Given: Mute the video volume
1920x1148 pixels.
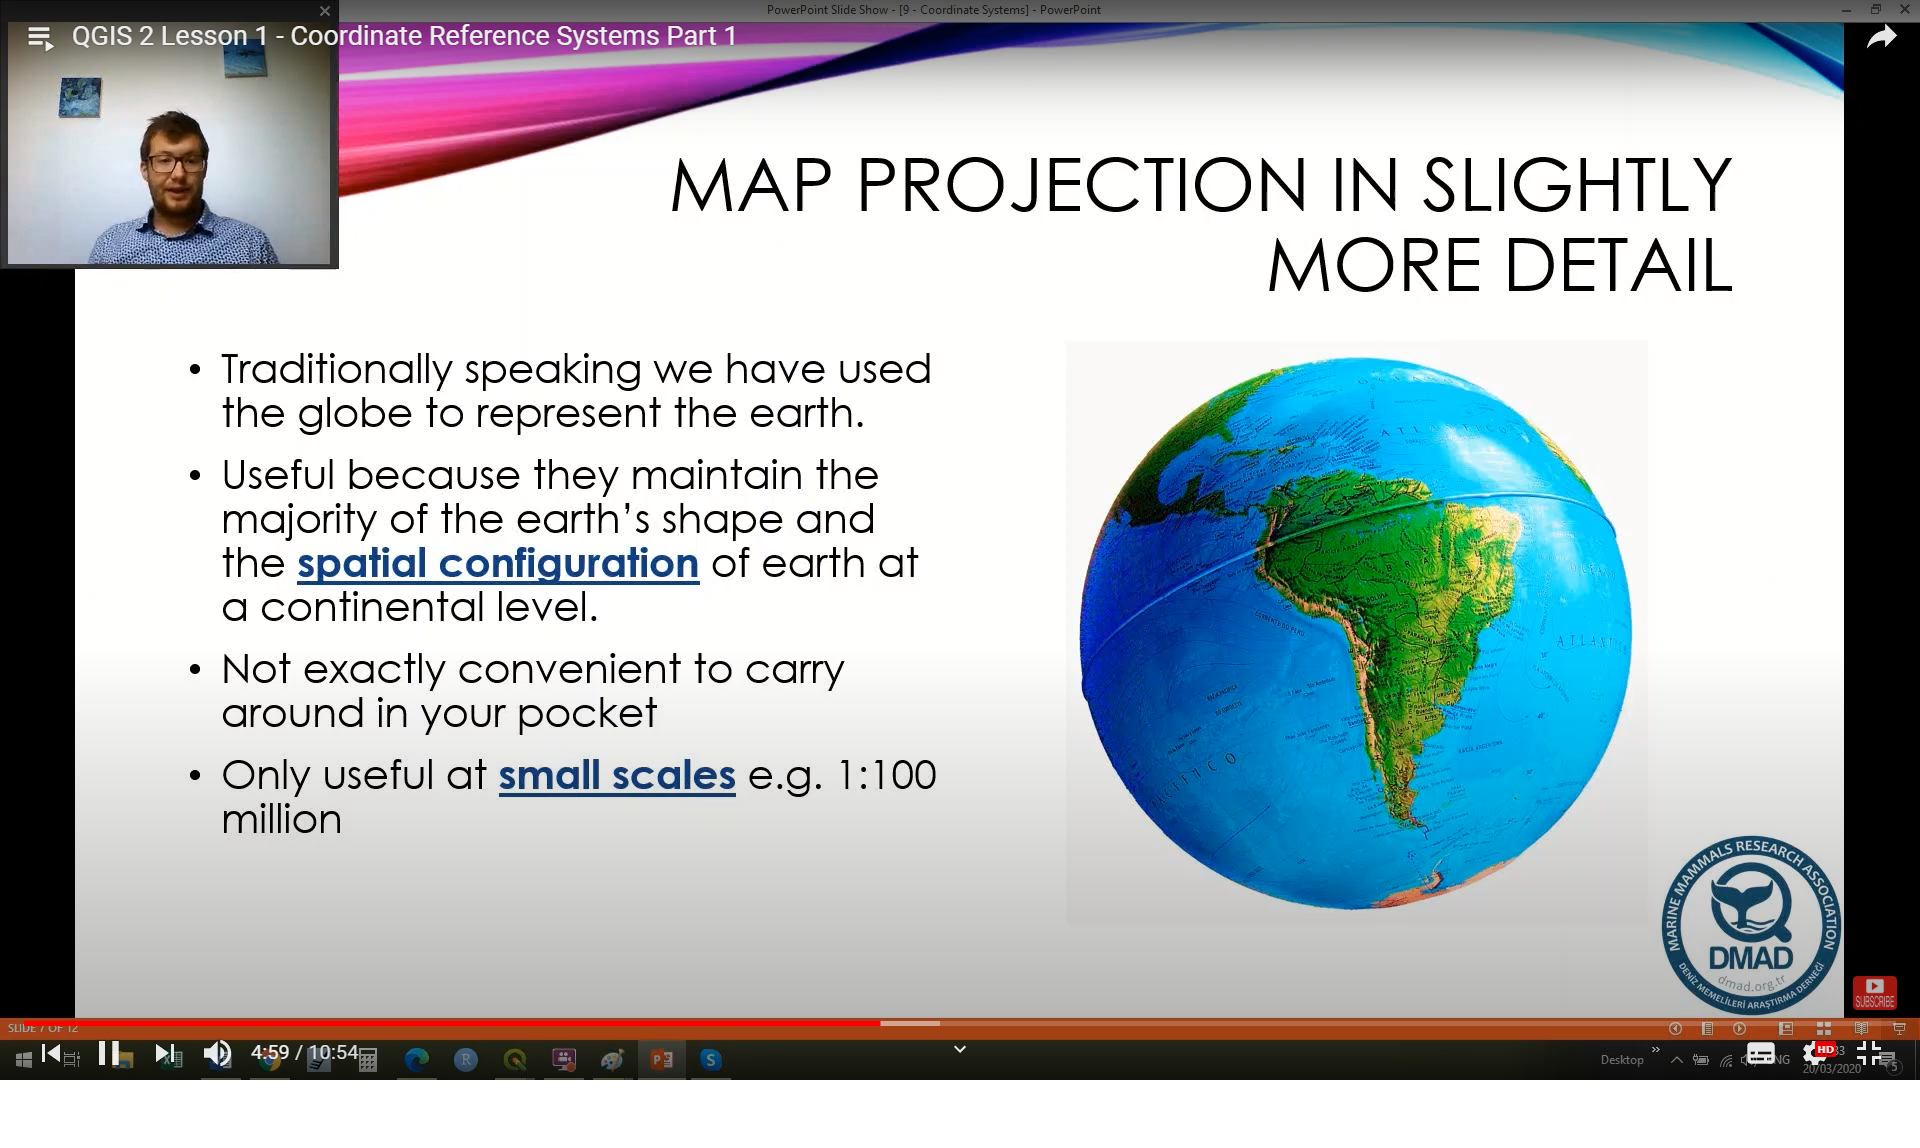Looking at the screenshot, I should tap(218, 1053).
